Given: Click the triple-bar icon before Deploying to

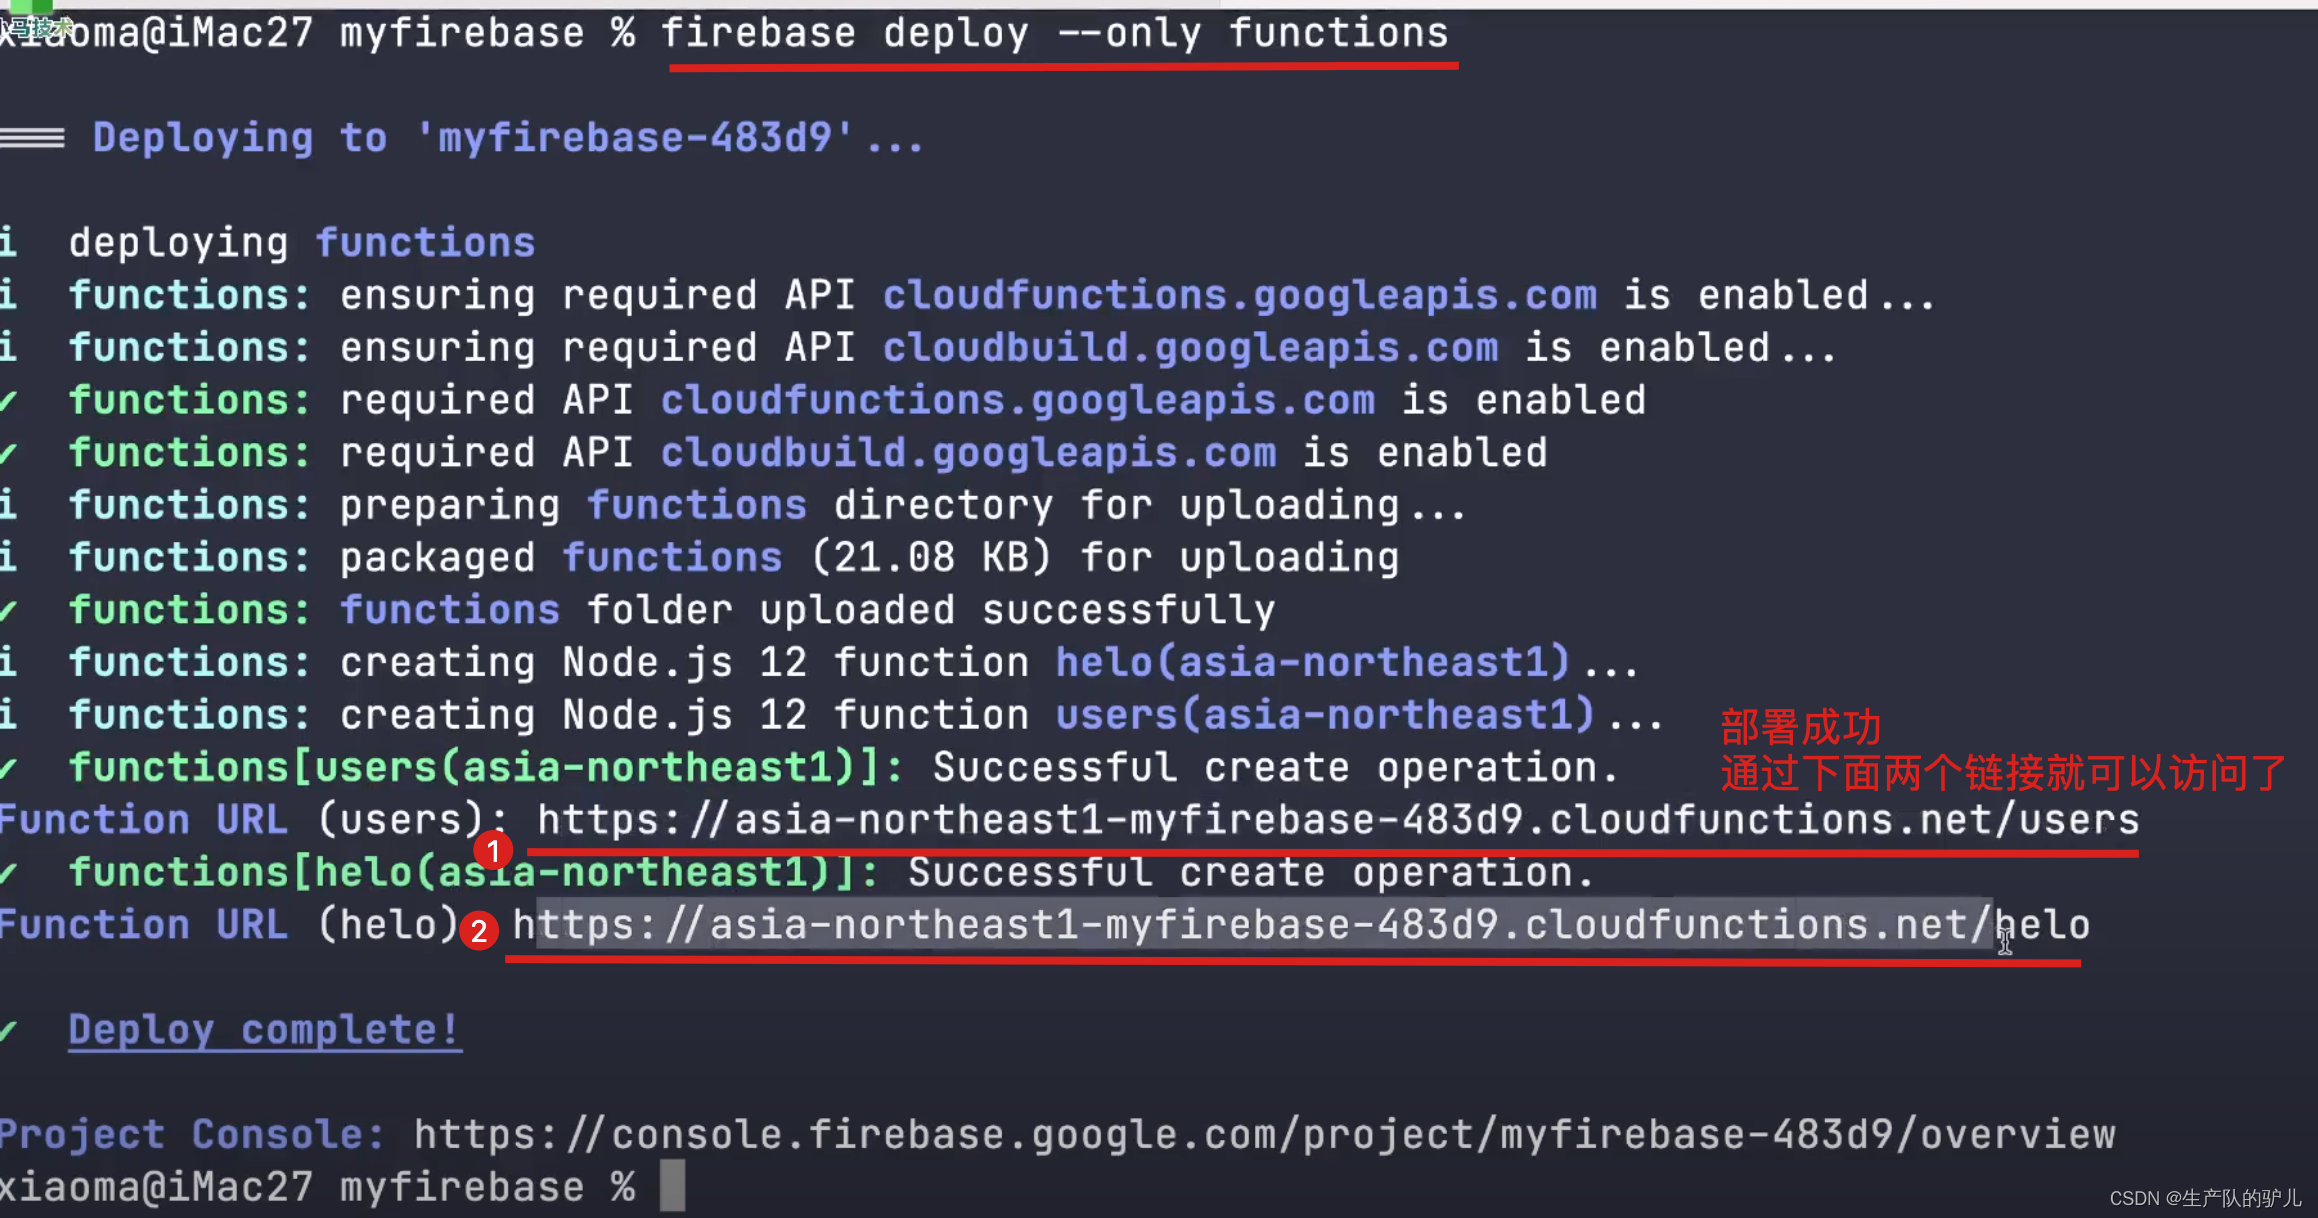Looking at the screenshot, I should pos(30,138).
